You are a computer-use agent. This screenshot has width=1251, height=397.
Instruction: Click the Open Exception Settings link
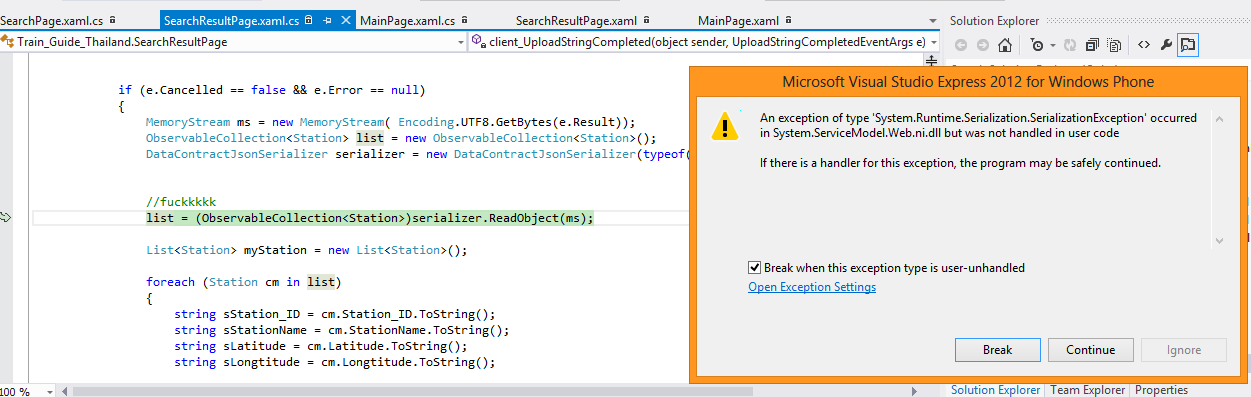coord(812,287)
